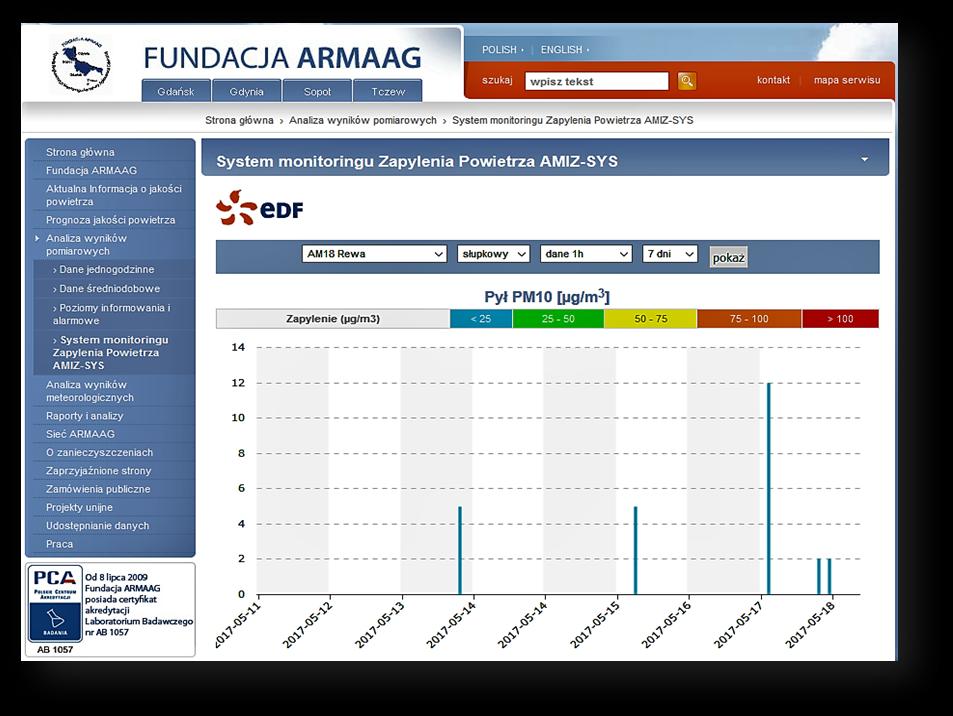Open Dane średniodobowe submenu item
953x716 pixels.
tap(109, 289)
